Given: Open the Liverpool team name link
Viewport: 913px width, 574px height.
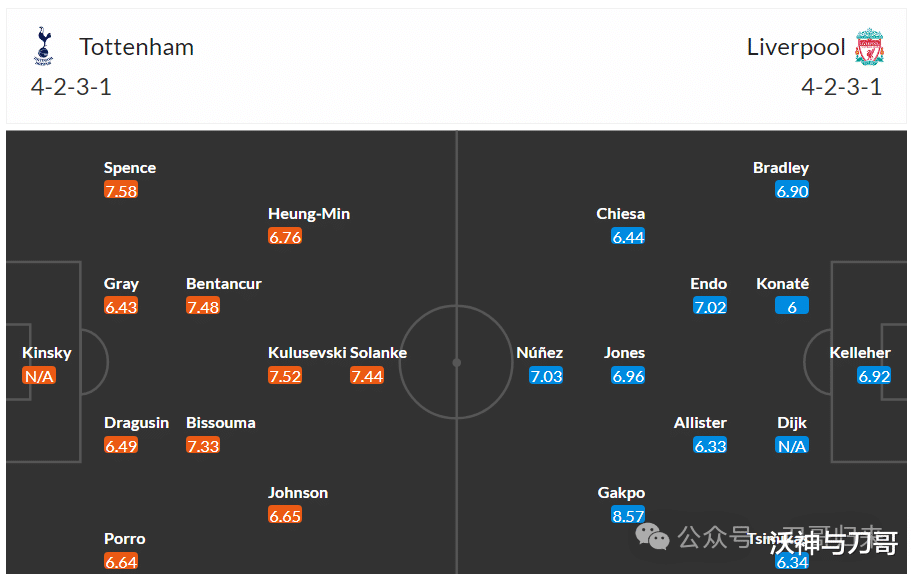Looking at the screenshot, I should click(795, 47).
